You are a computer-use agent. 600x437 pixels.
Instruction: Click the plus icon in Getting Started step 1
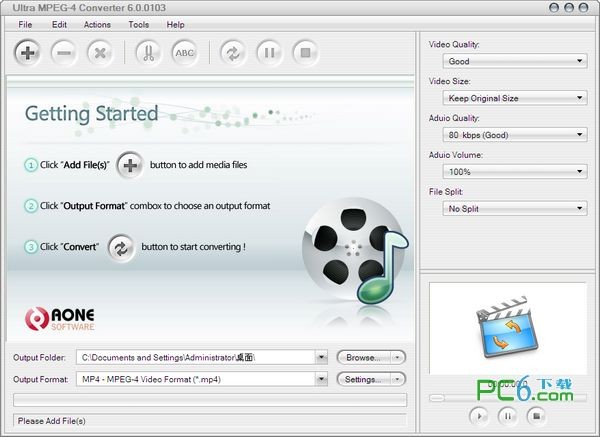coord(130,165)
